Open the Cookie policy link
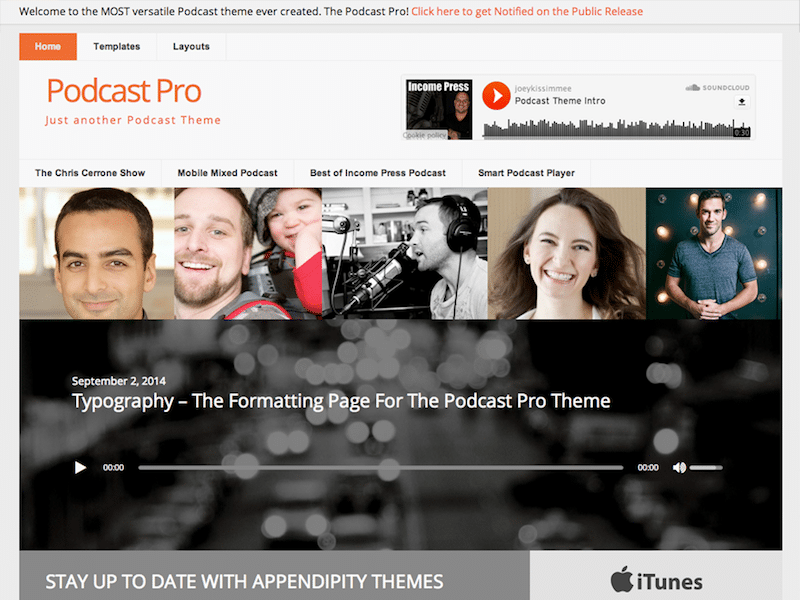Screen dimensions: 800x600 click(425, 135)
